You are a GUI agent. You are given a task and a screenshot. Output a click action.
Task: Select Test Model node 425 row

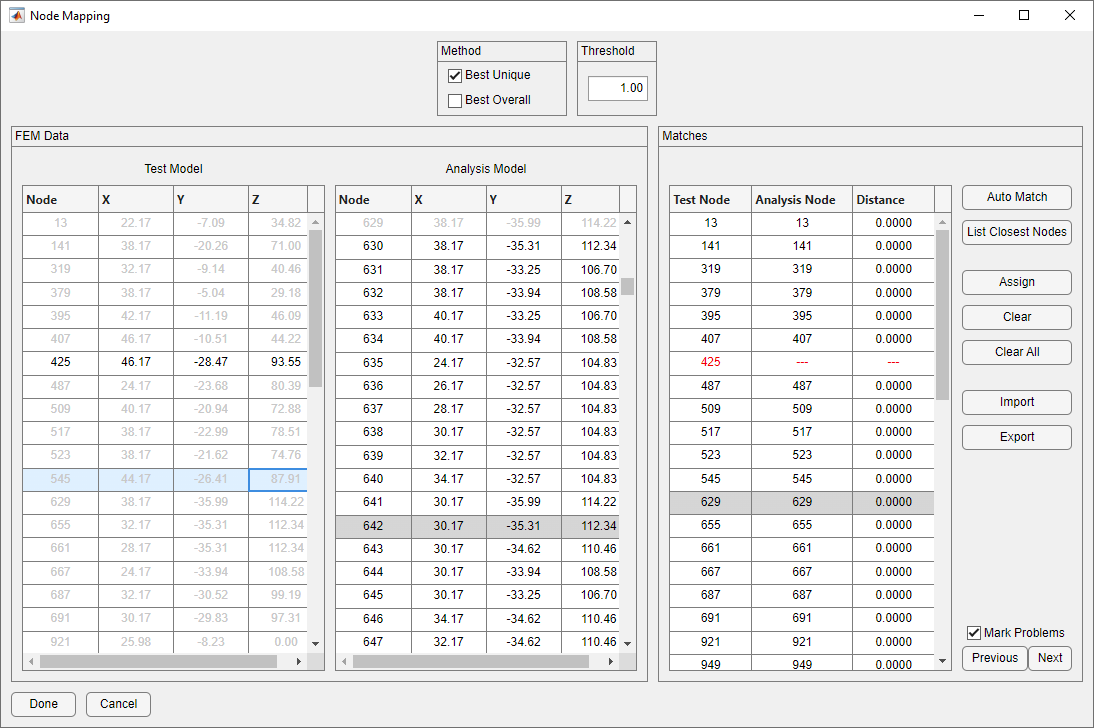165,362
